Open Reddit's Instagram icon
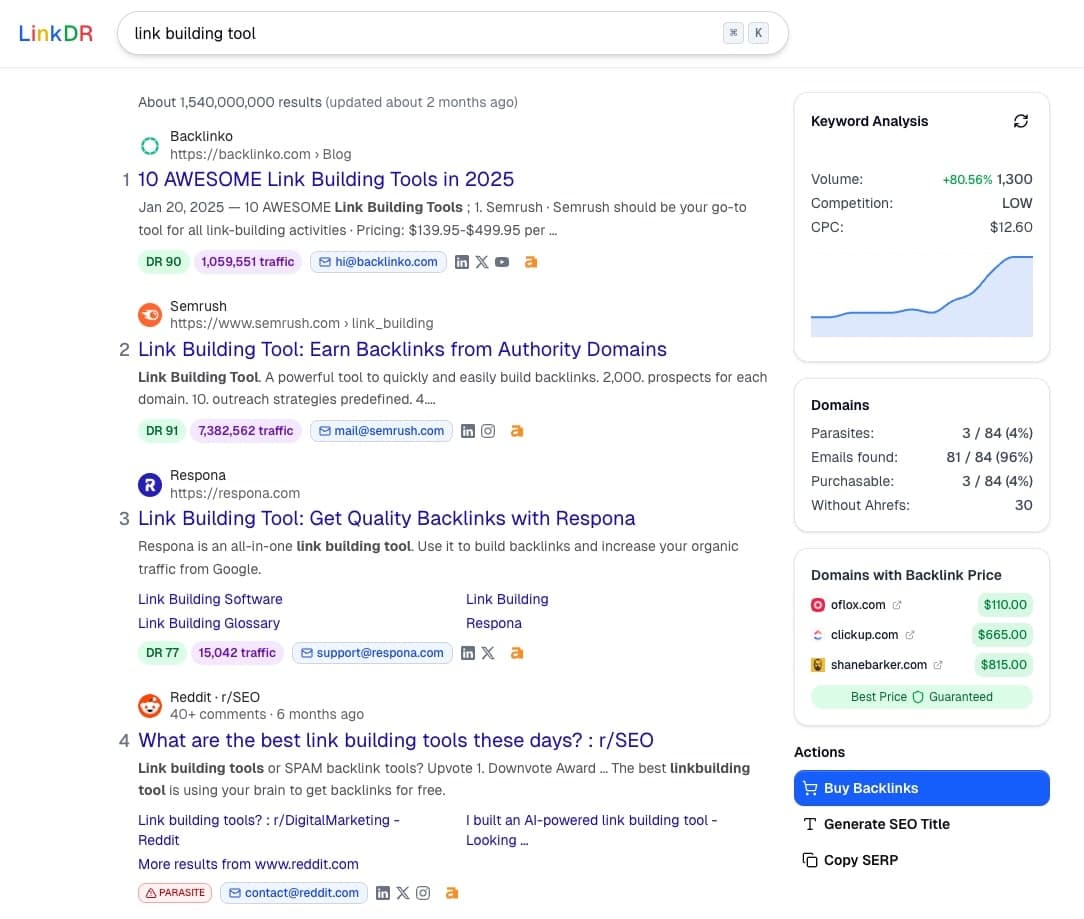This screenshot has height=919, width=1084. point(423,893)
